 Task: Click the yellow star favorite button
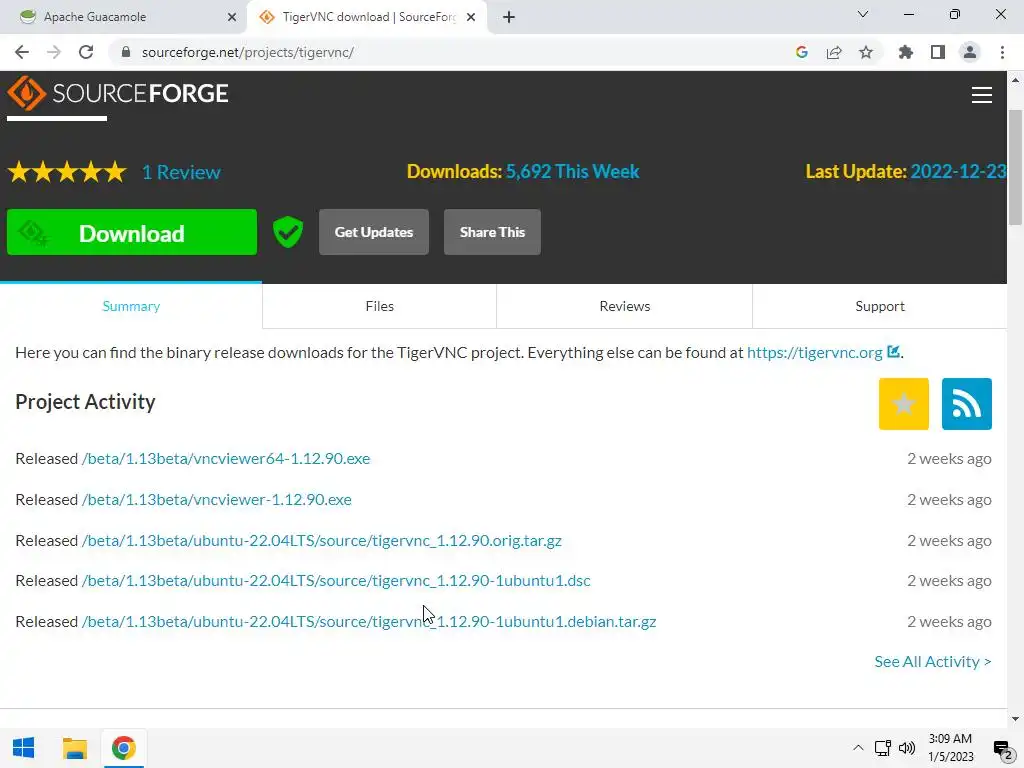(x=904, y=404)
